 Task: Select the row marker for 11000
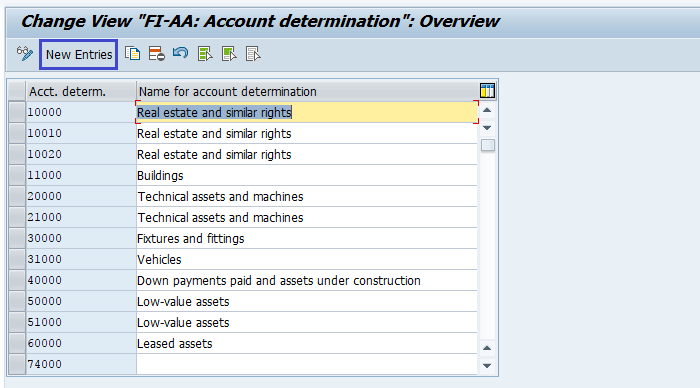17,175
